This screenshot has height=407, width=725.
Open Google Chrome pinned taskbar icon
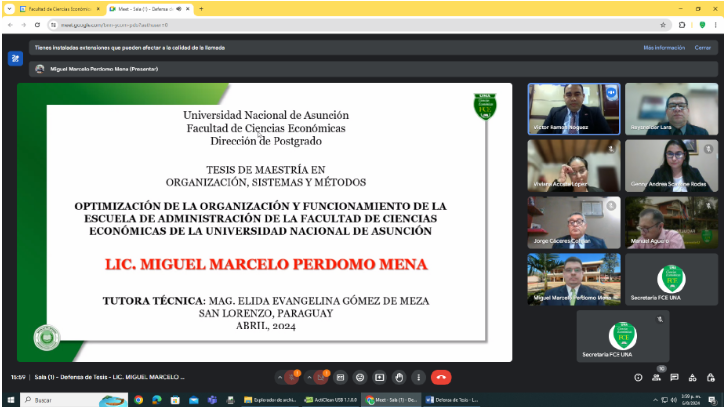coord(138,400)
